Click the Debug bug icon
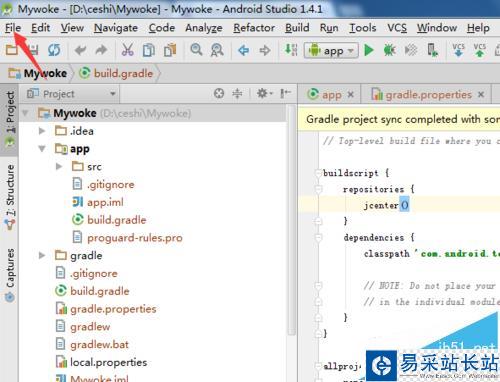 (x=389, y=50)
